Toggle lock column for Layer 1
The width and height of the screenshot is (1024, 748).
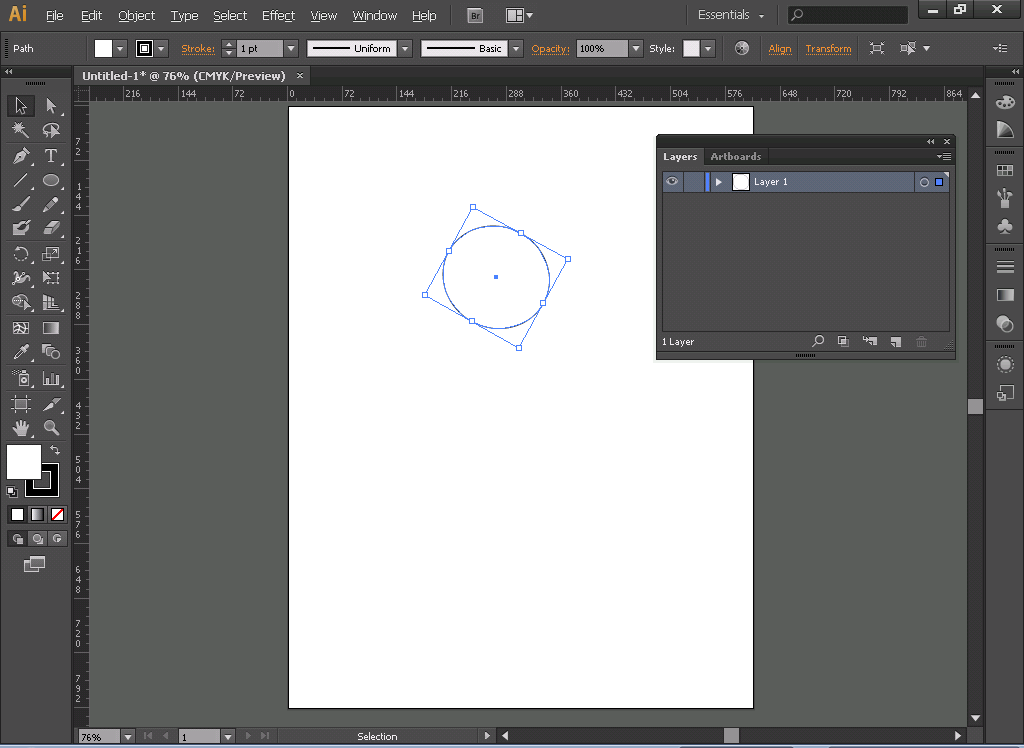coord(694,182)
